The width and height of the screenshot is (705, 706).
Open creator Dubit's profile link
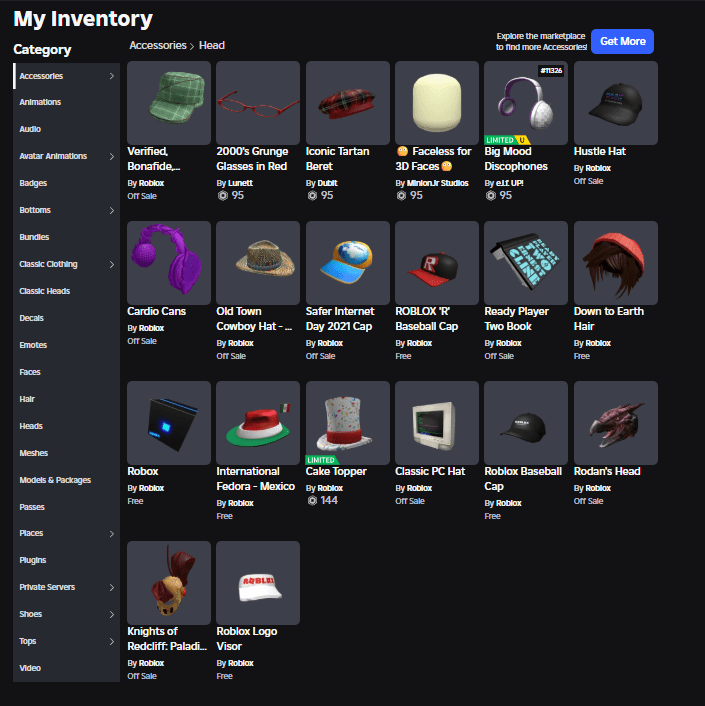pos(328,183)
